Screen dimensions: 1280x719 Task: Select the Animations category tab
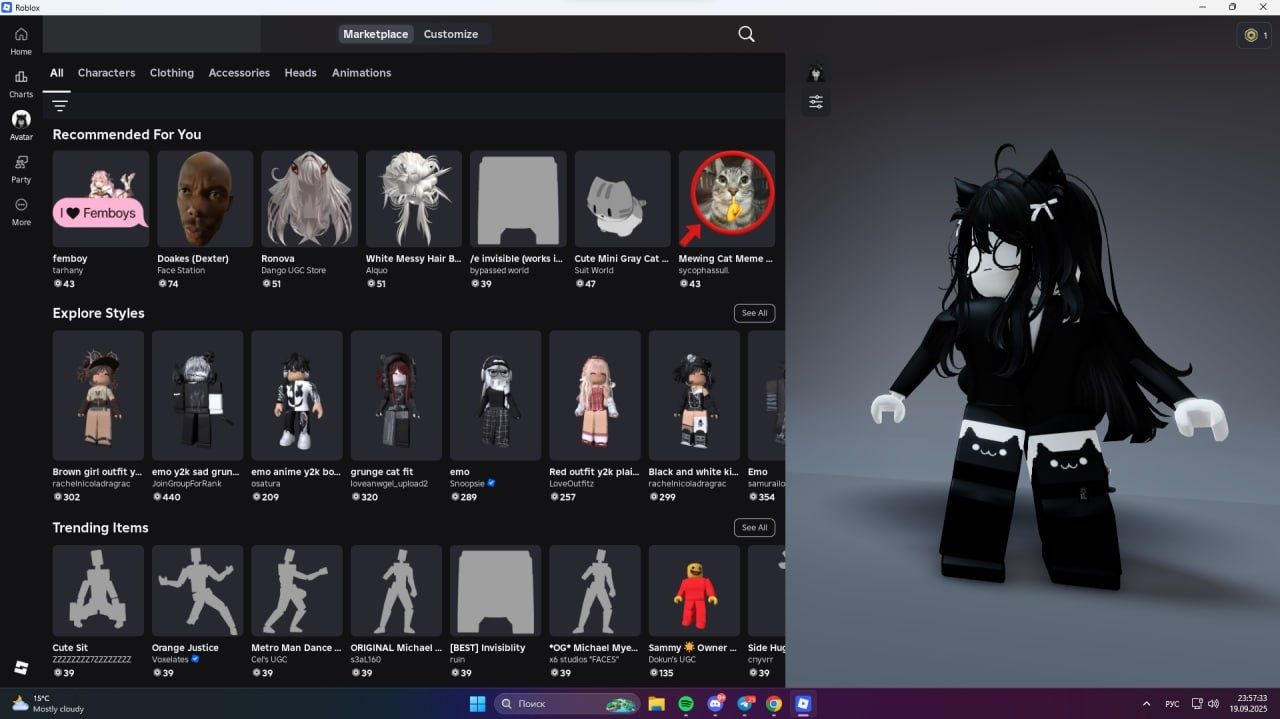pos(361,73)
